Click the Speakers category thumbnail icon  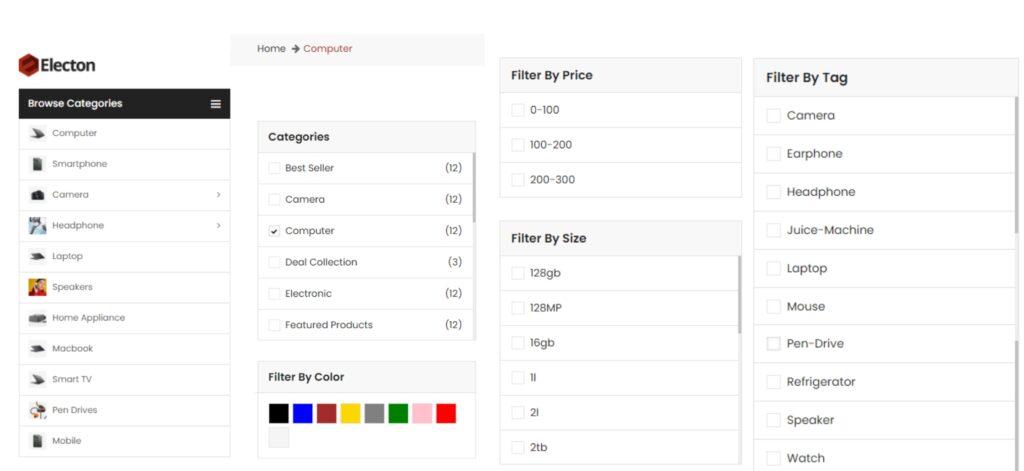click(x=37, y=287)
